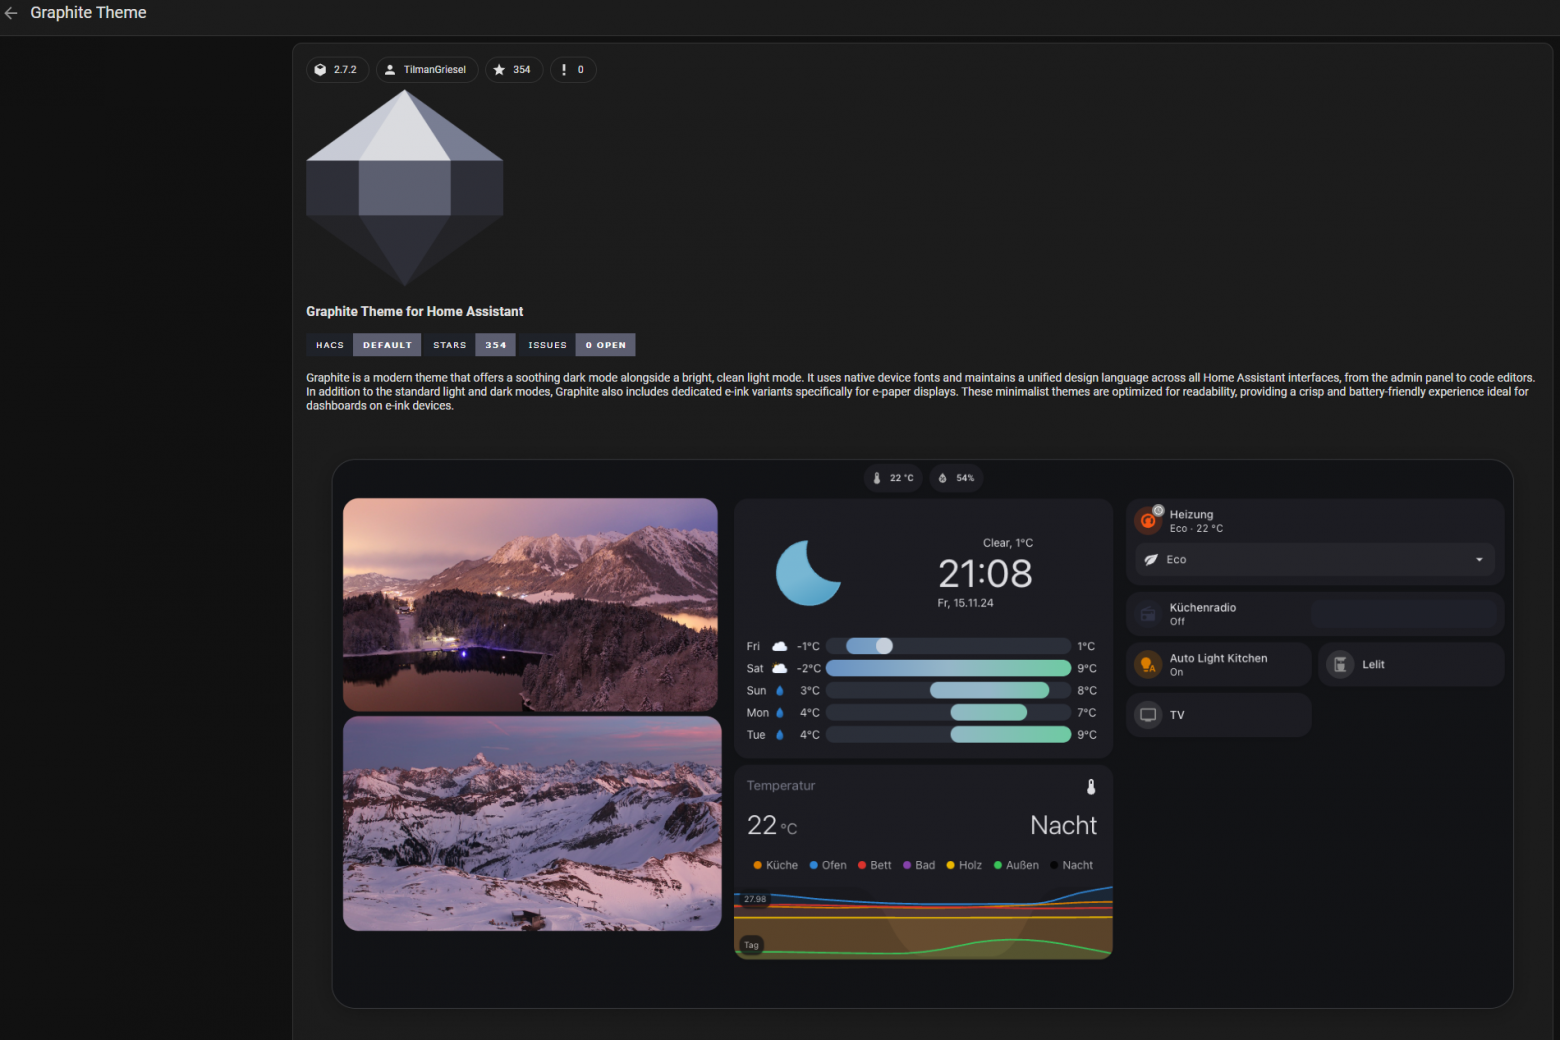Screen dimensions: 1560x1040
Task: Click the 'Graphite Theme' page title
Action: pos(88,13)
